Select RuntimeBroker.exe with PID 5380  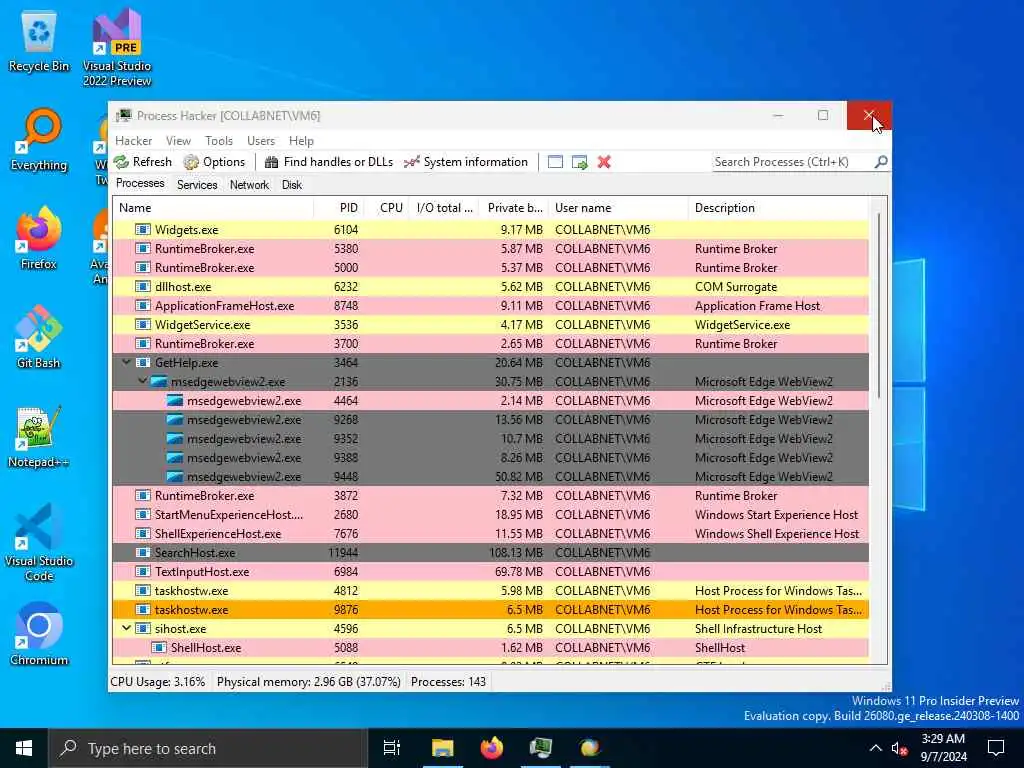(490, 248)
